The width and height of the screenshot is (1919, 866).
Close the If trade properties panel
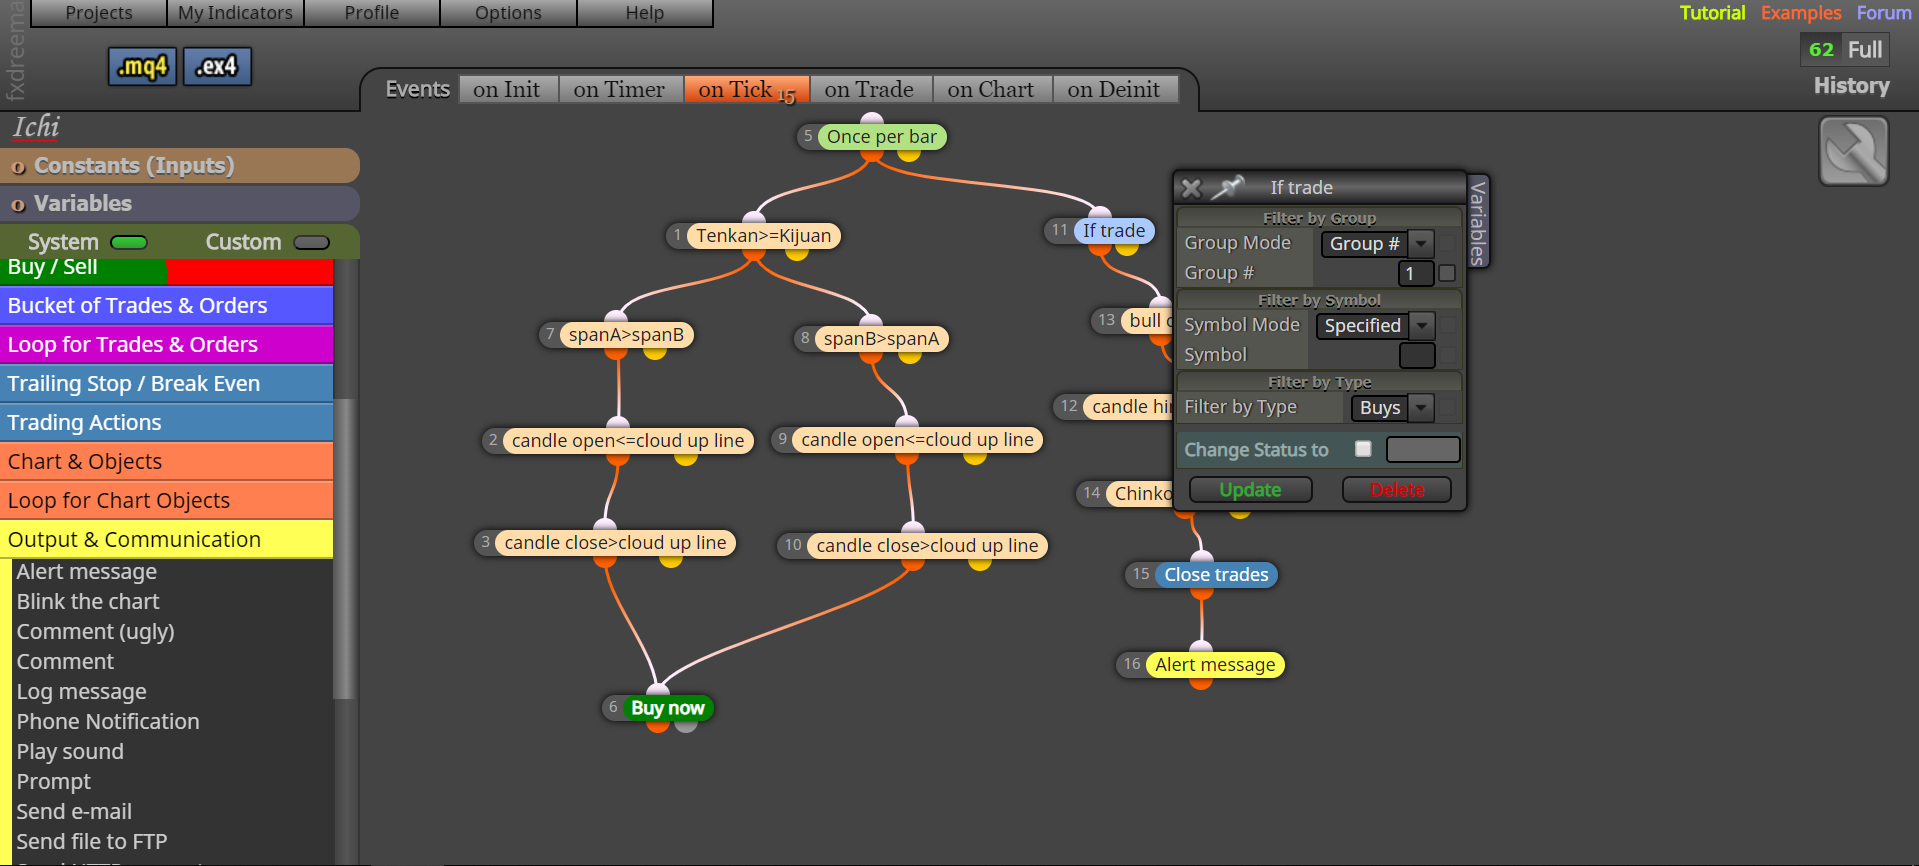tap(1191, 187)
